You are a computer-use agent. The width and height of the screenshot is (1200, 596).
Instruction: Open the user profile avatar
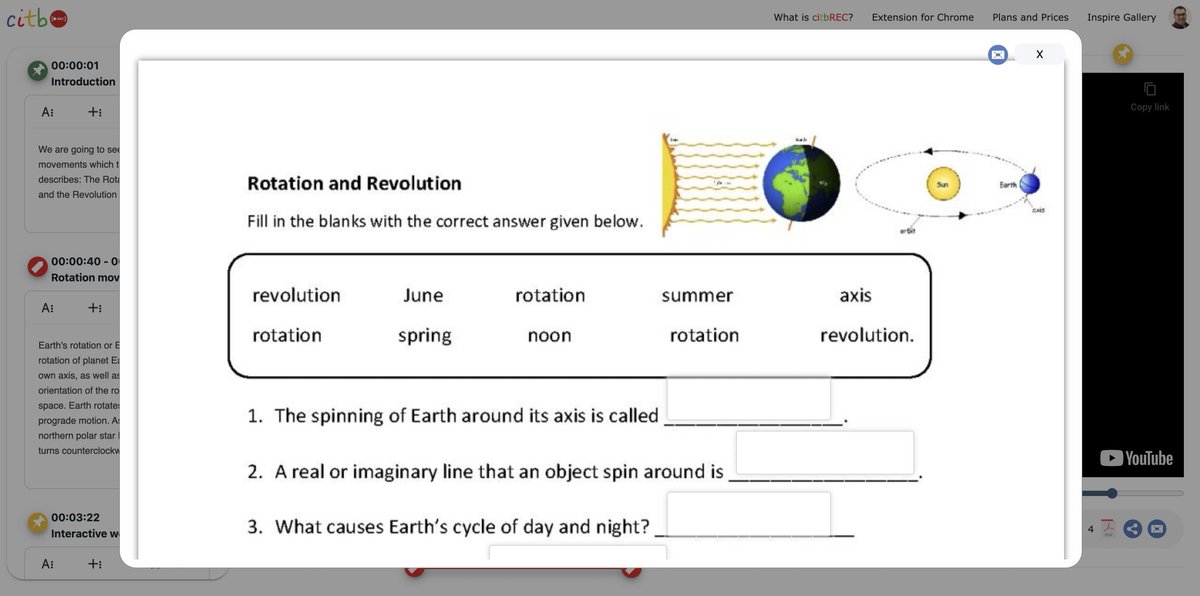pos(1181,17)
